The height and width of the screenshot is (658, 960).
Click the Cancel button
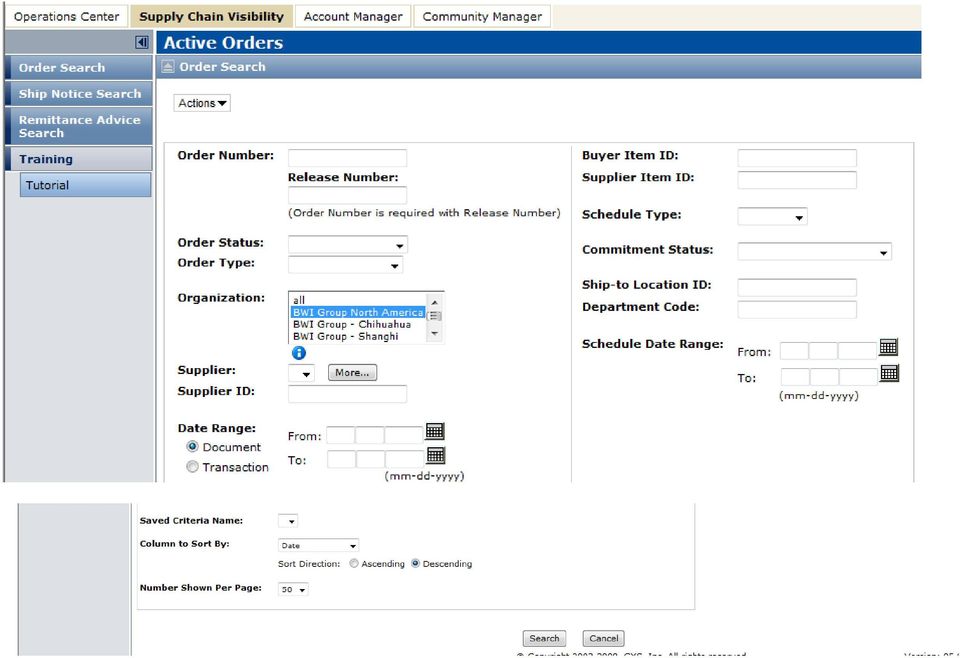point(604,638)
